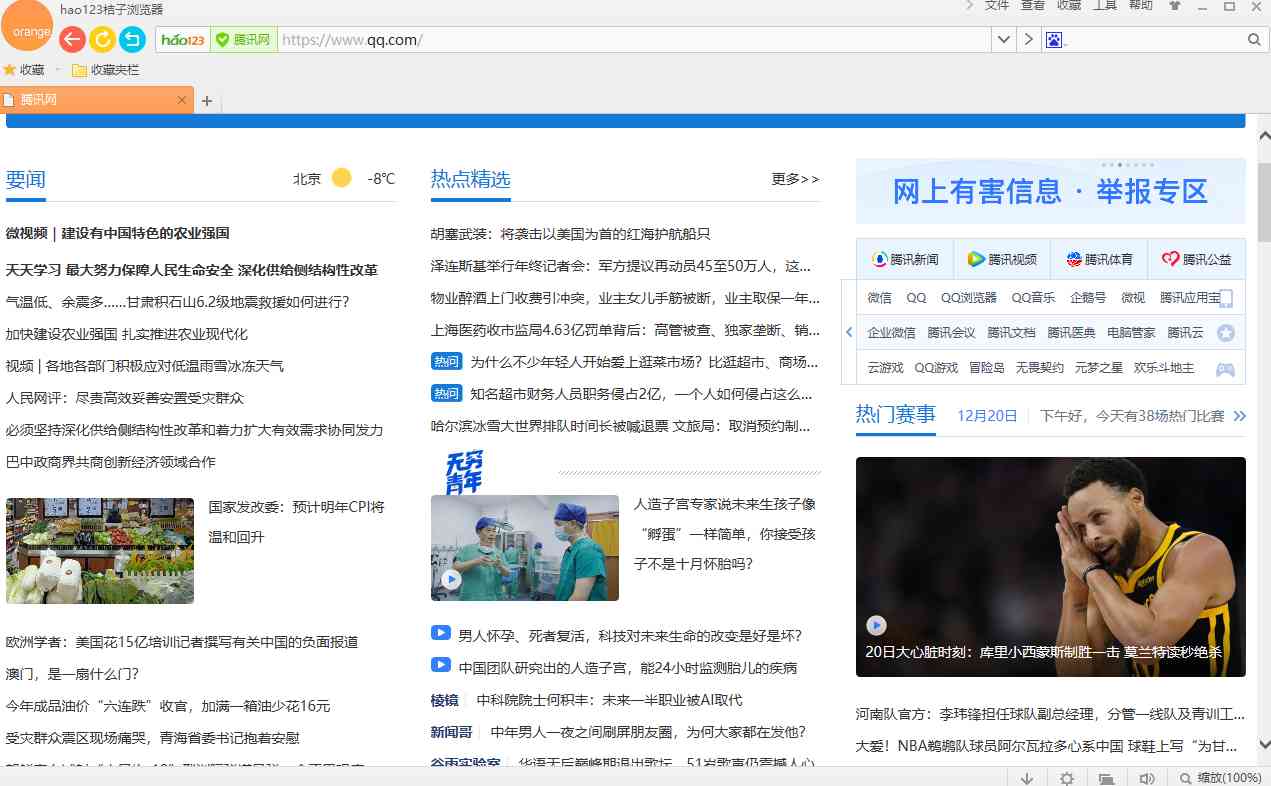Open the 收藏 menu
The image size is (1271, 786).
(x=1069, y=6)
